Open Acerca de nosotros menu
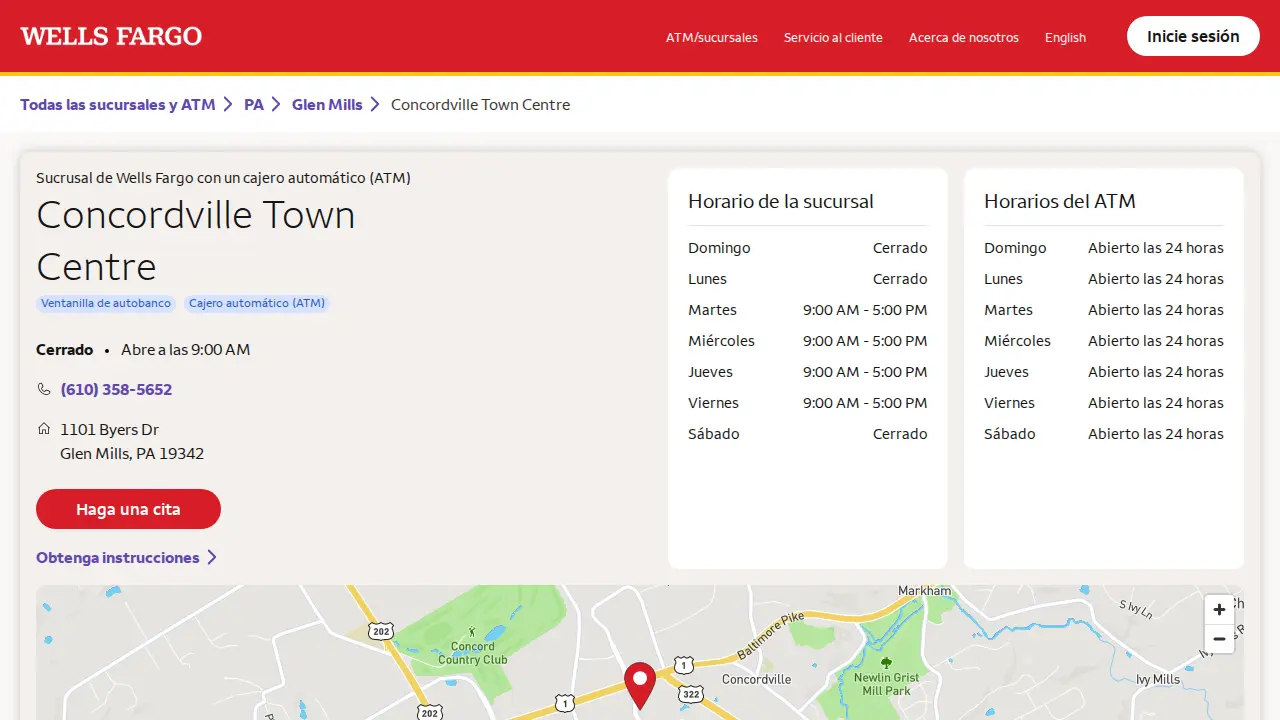1280x720 pixels. 964,37
